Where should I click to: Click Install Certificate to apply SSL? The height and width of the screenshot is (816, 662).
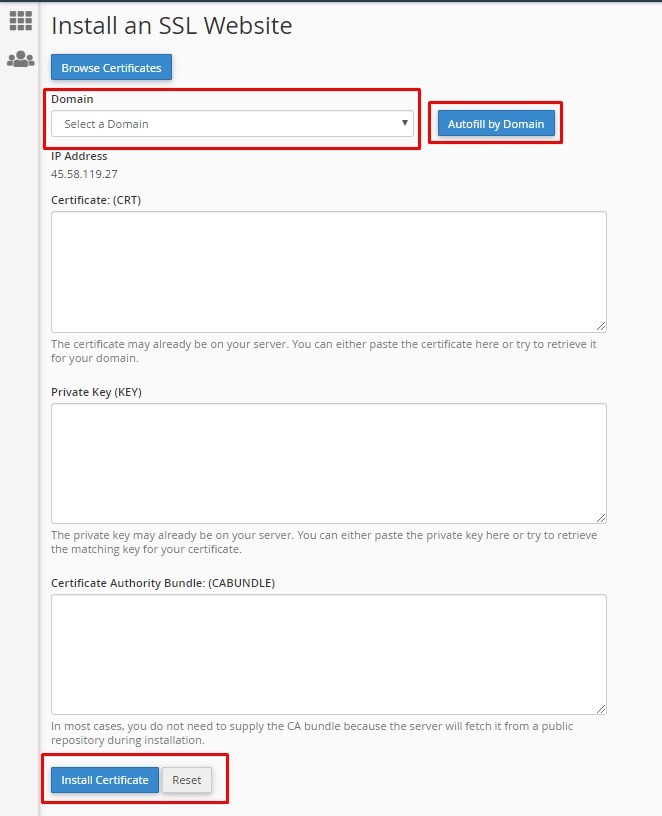pos(103,780)
